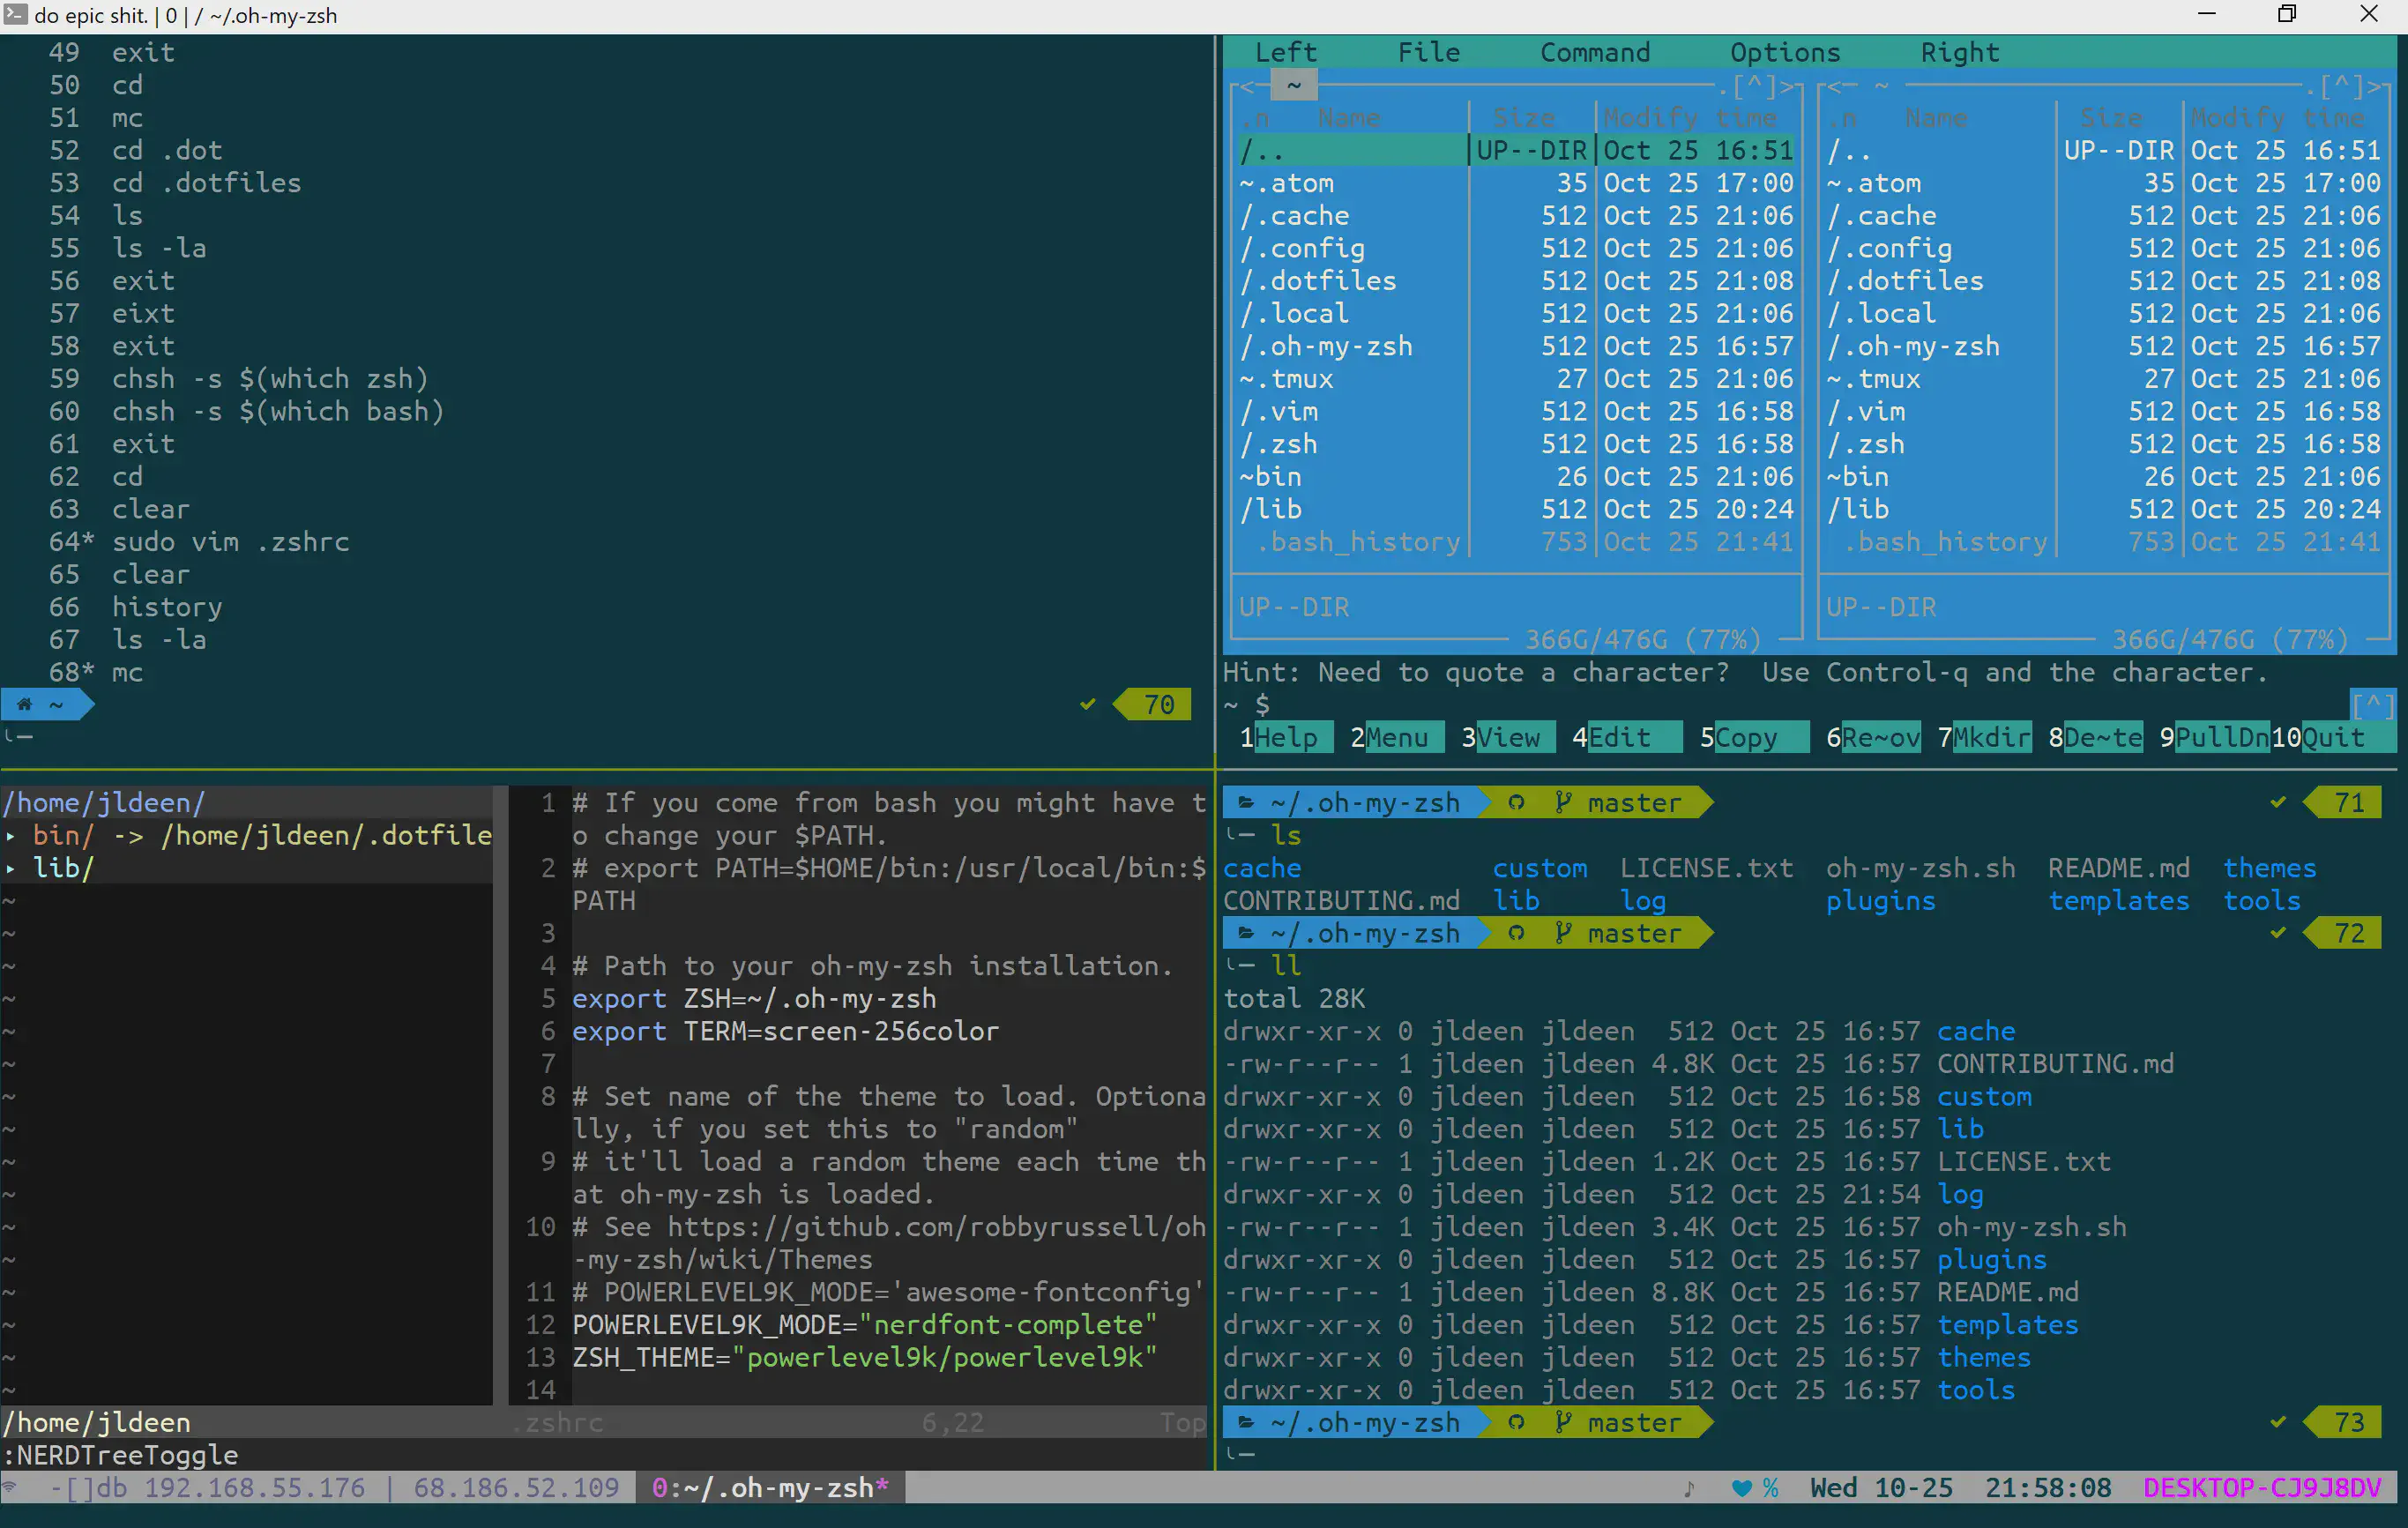
Task: Click the open folder icon in prompt 73
Action: (1246, 1422)
